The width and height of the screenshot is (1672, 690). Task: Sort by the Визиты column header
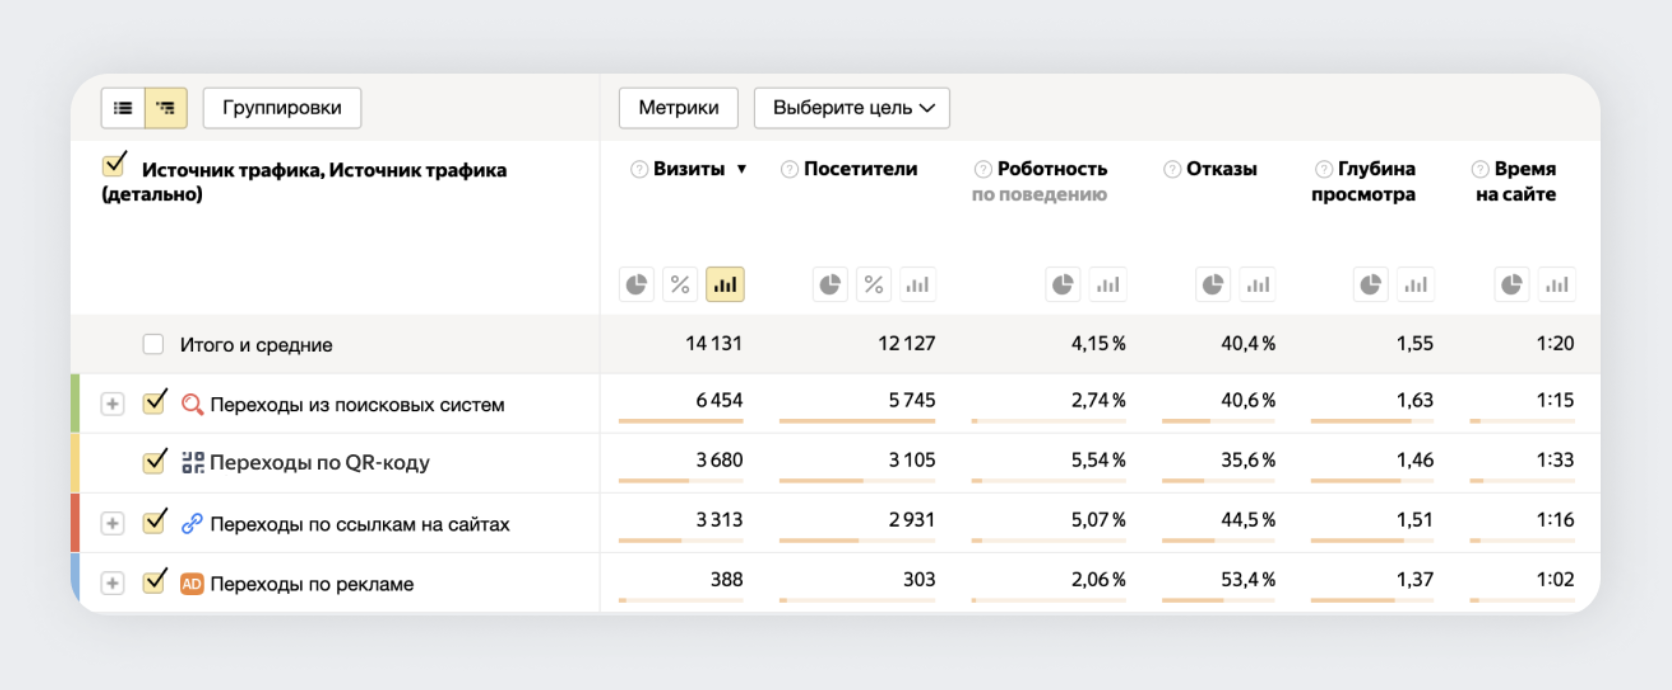[x=689, y=169]
